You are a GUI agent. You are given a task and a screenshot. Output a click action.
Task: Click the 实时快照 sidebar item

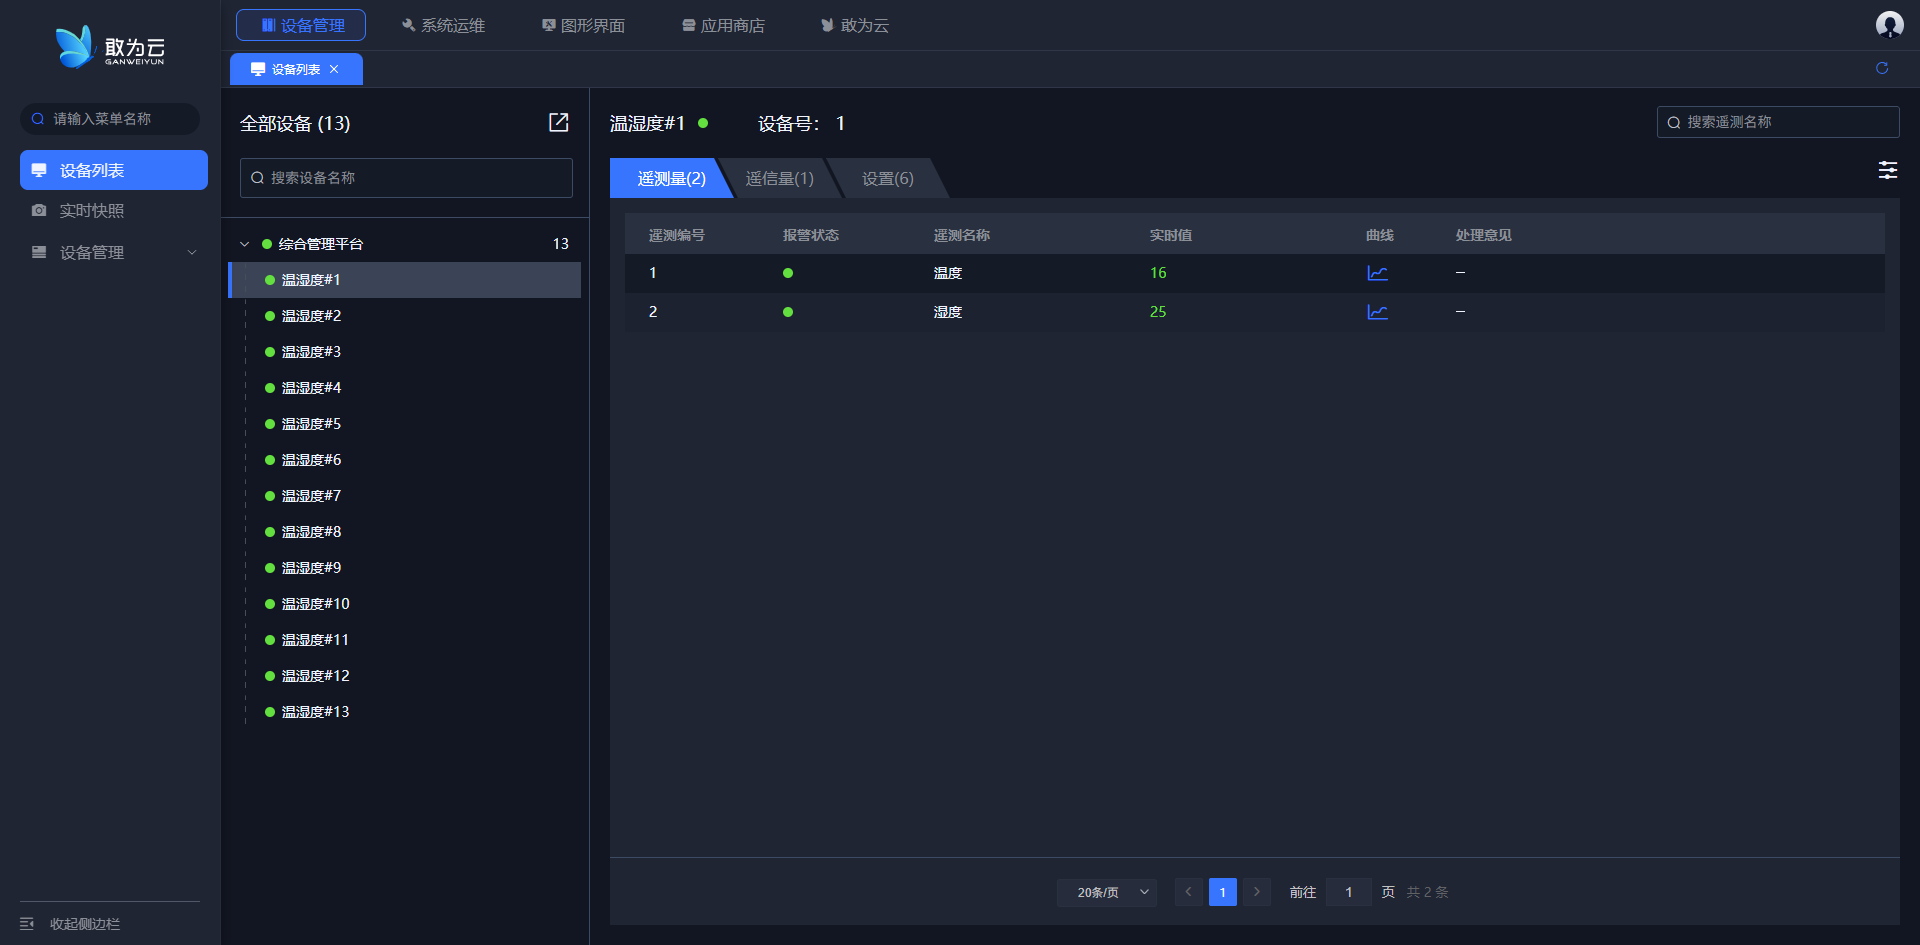click(92, 211)
